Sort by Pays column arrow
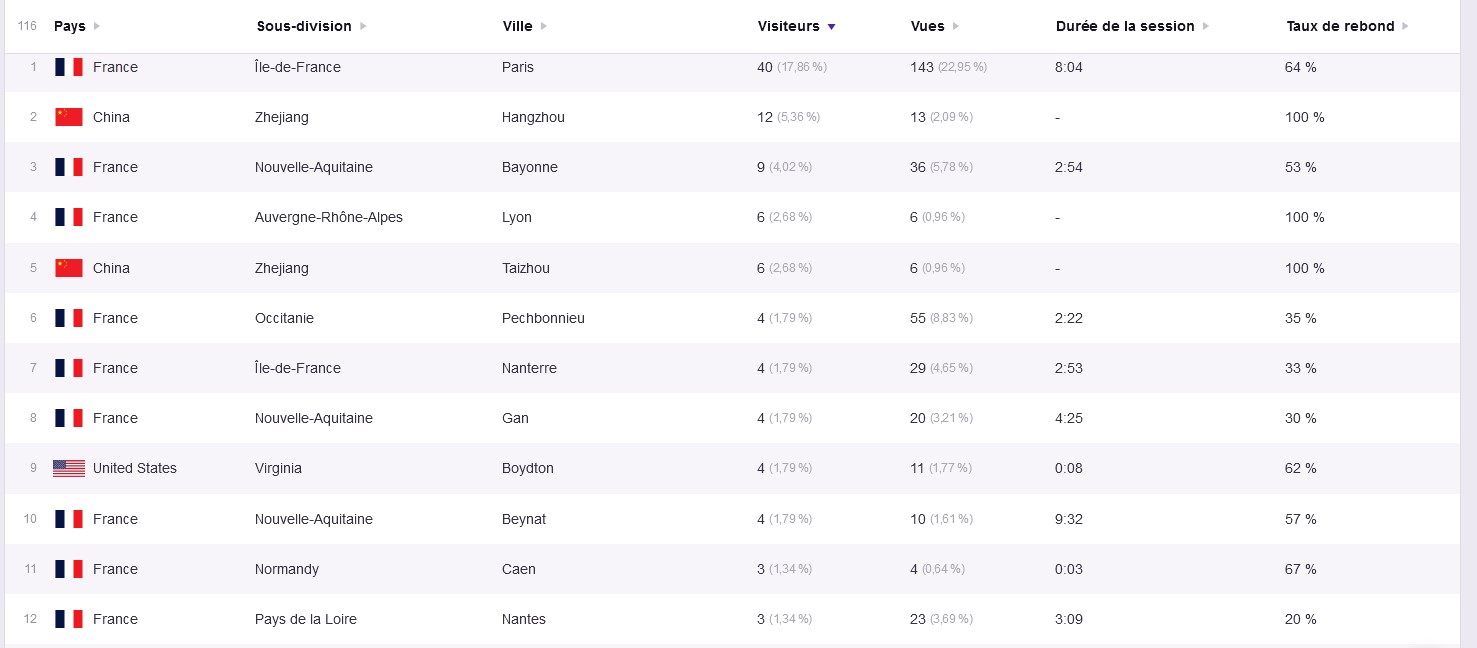The image size is (1477, 648). (x=97, y=27)
